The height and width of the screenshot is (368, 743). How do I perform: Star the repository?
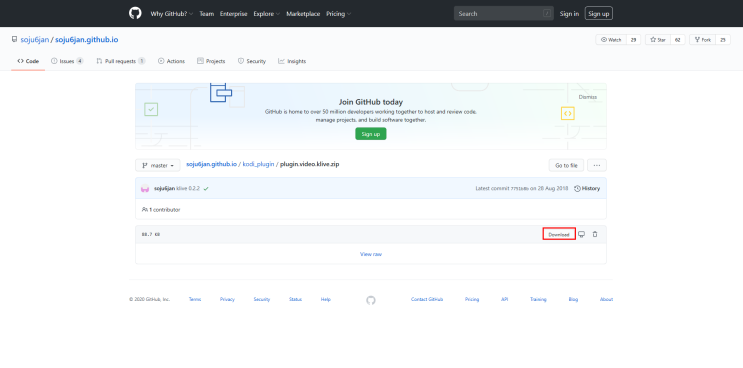[658, 40]
